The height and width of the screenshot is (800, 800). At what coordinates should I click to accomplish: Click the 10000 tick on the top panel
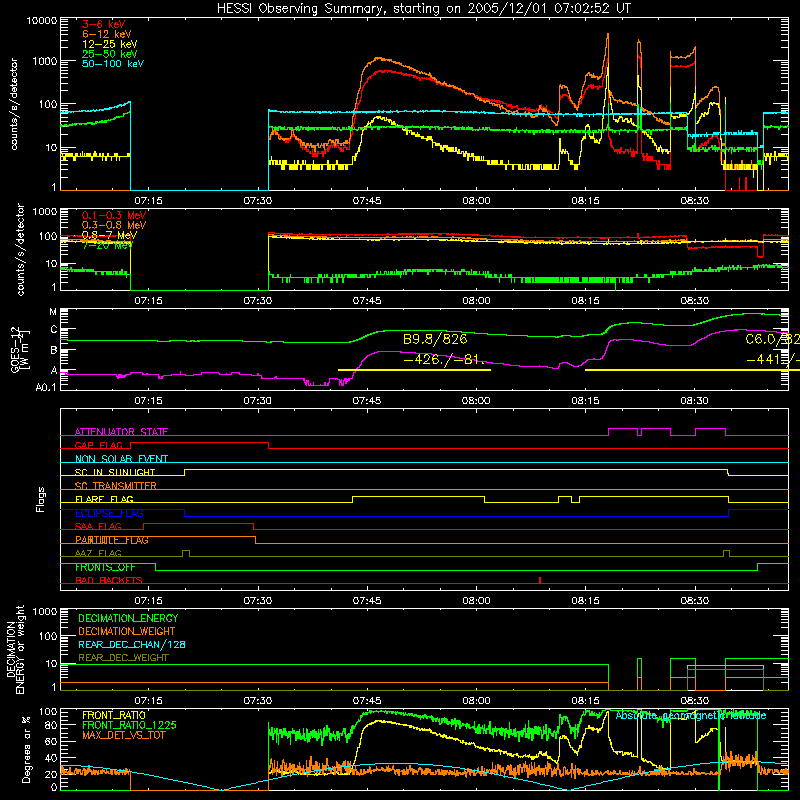[x=42, y=21]
